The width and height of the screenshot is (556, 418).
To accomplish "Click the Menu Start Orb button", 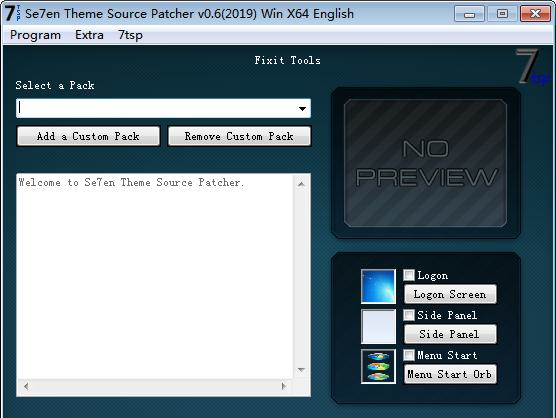I will pyautogui.click(x=450, y=374).
